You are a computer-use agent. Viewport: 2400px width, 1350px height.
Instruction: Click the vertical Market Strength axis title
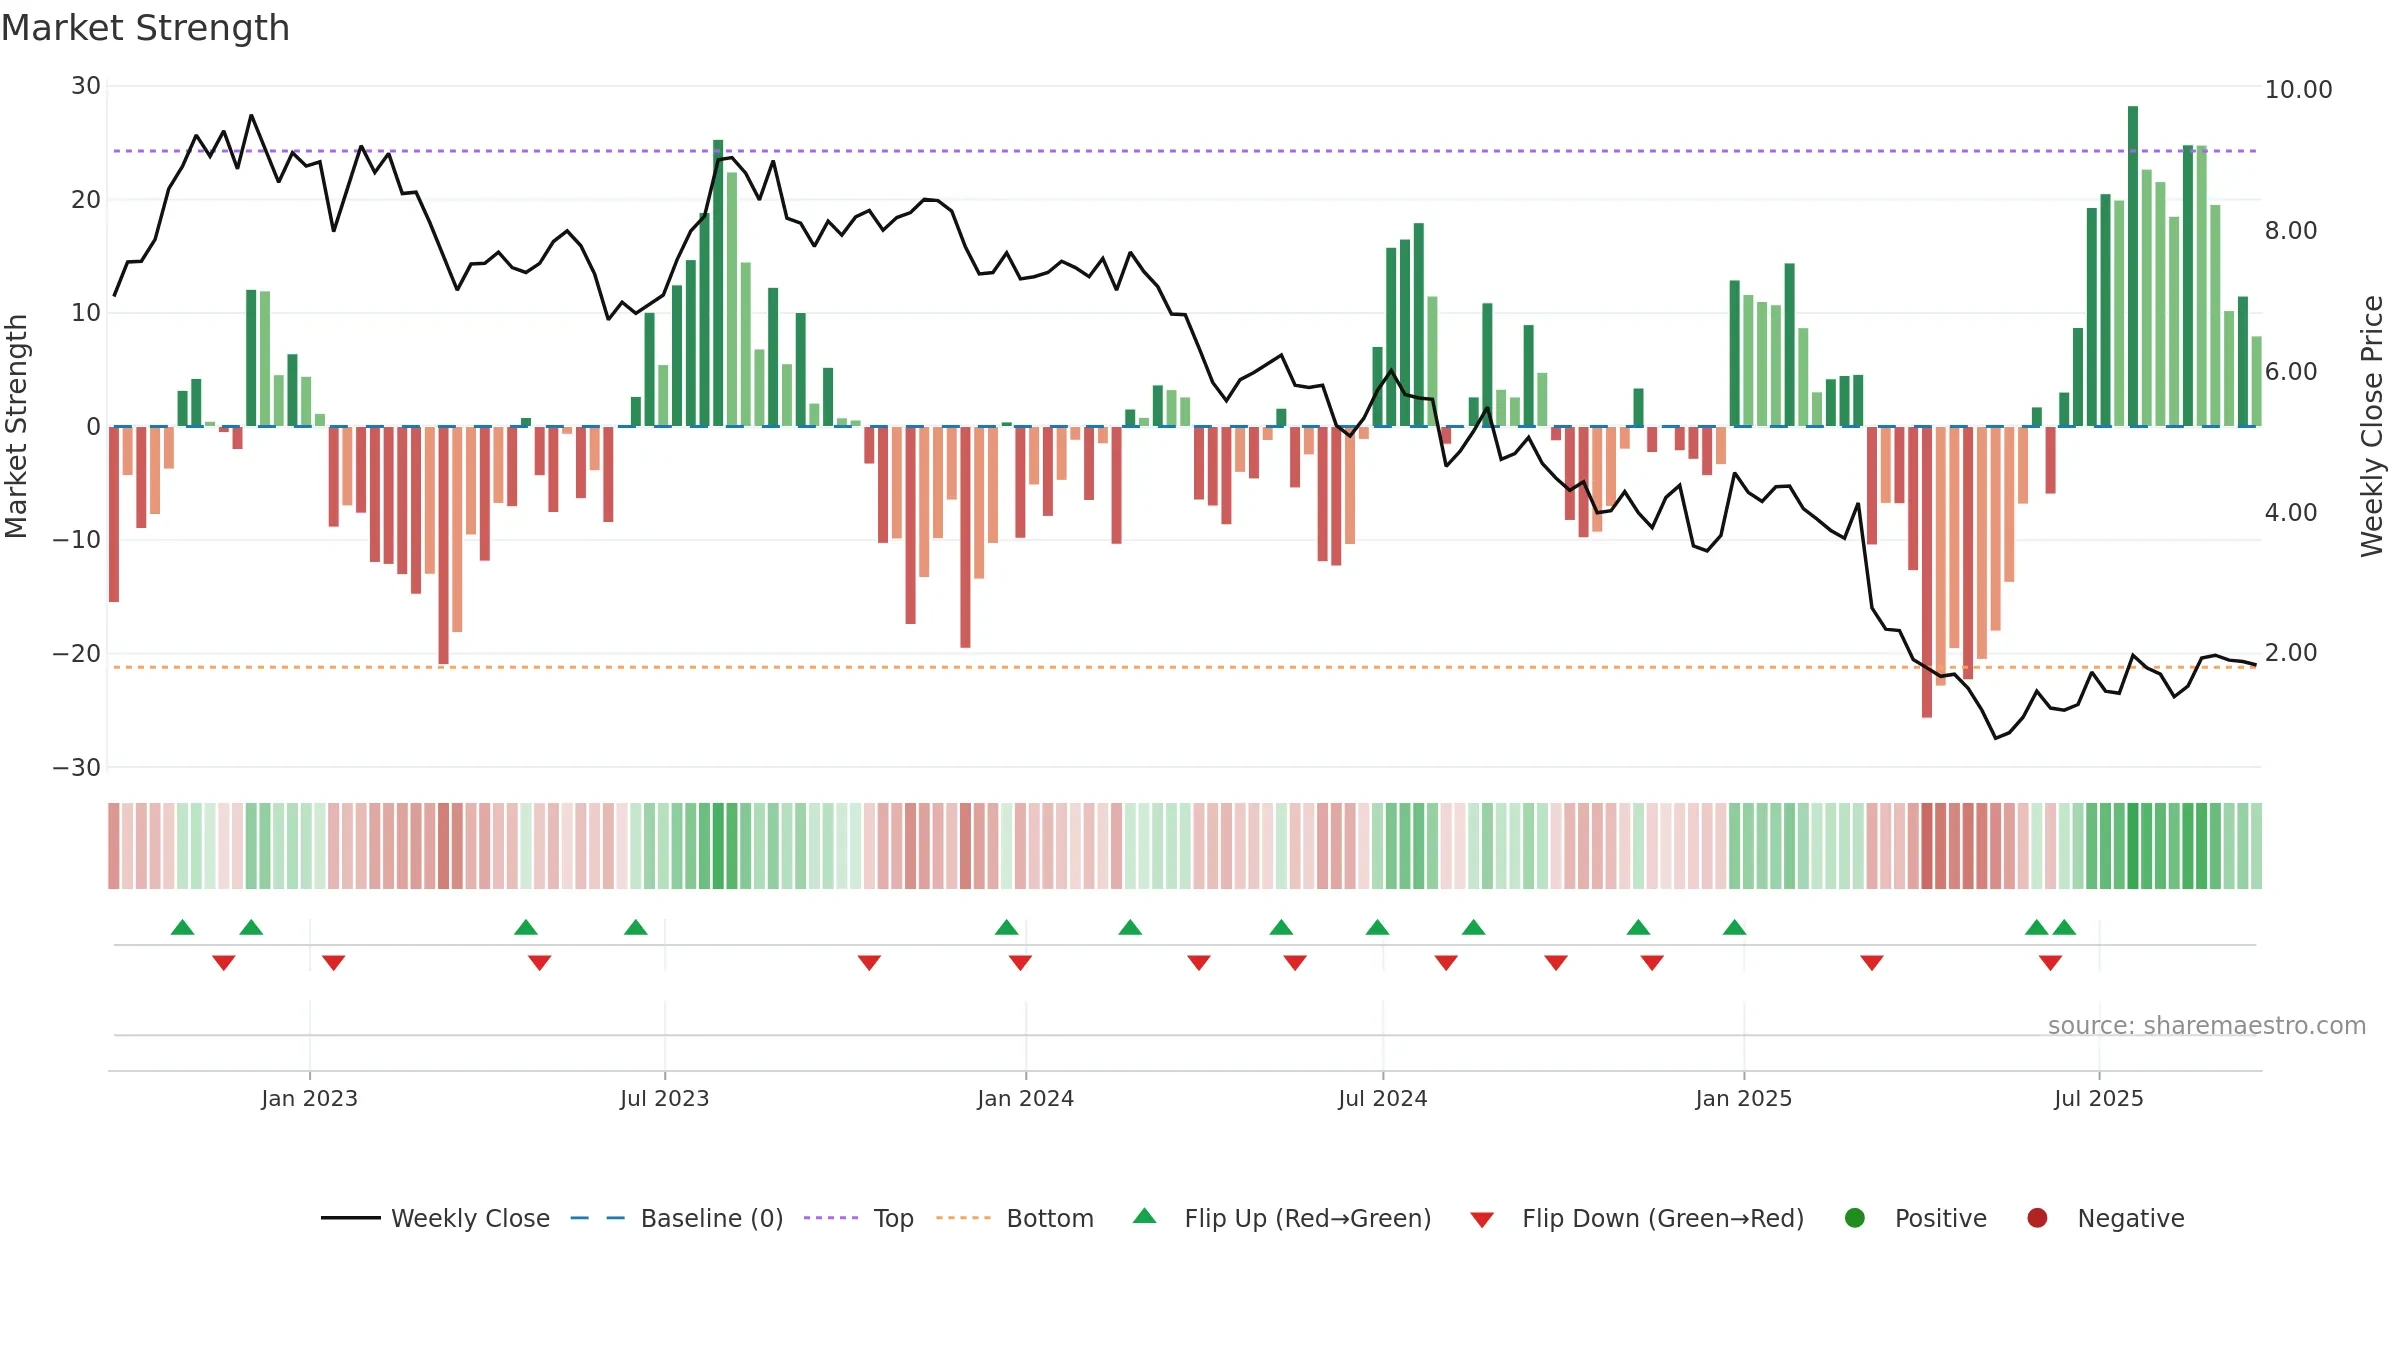tap(17, 426)
